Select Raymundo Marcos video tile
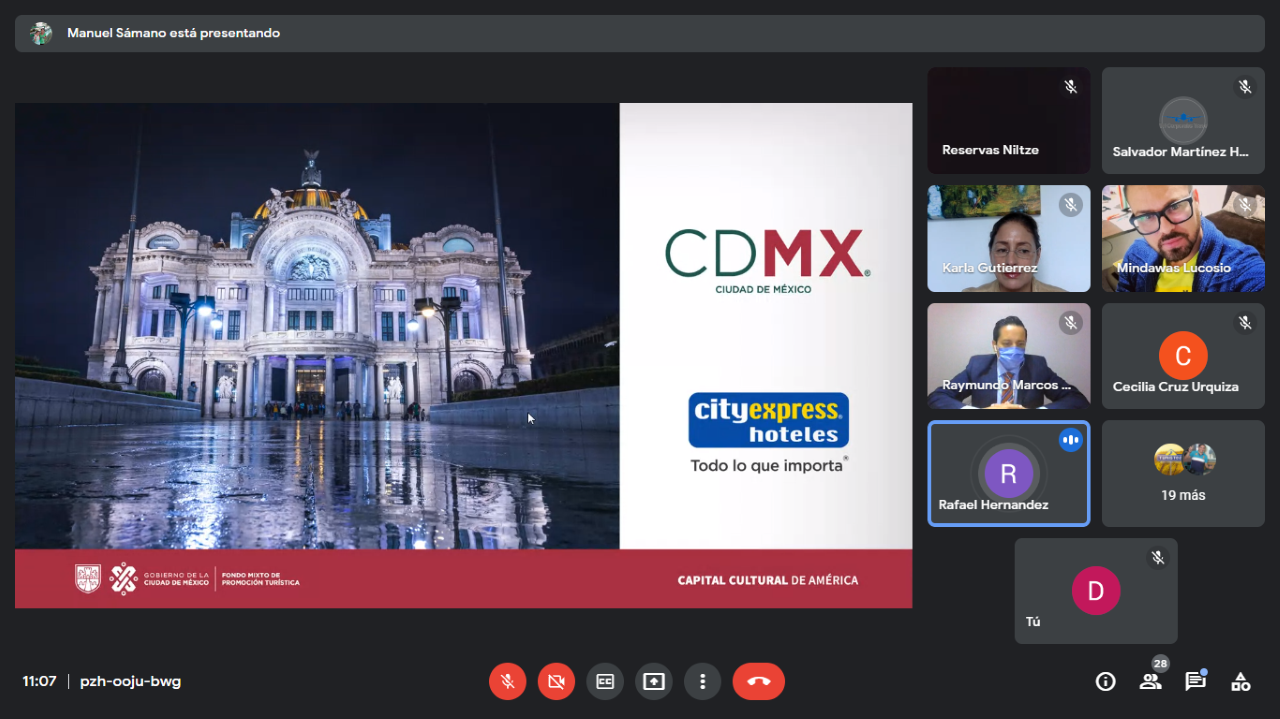Image resolution: width=1280 pixels, height=719 pixels. point(1009,357)
